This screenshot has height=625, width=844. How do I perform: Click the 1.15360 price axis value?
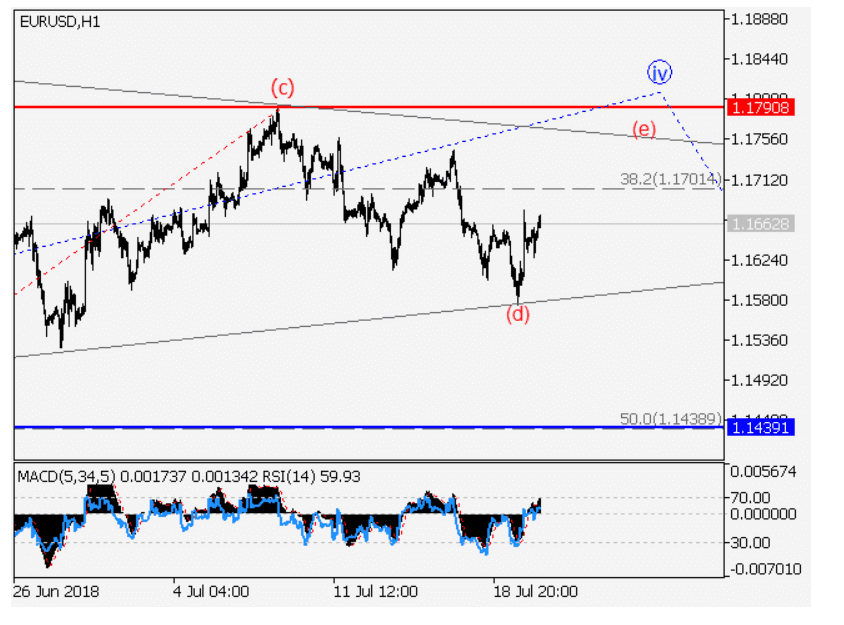[x=761, y=340]
